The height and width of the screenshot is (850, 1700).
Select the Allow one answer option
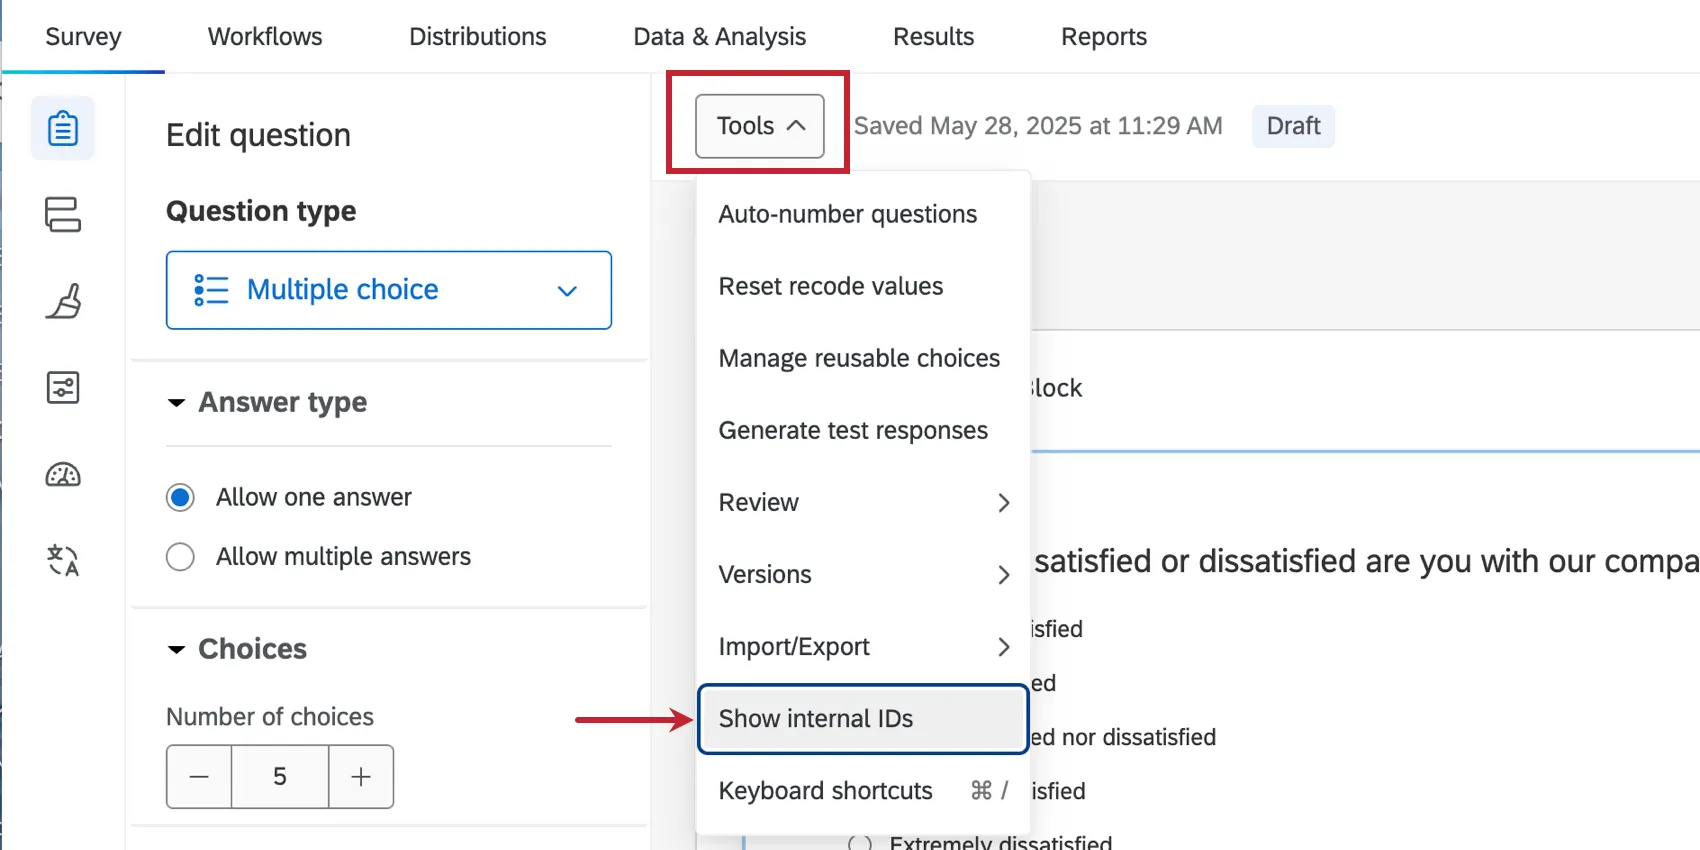[181, 497]
